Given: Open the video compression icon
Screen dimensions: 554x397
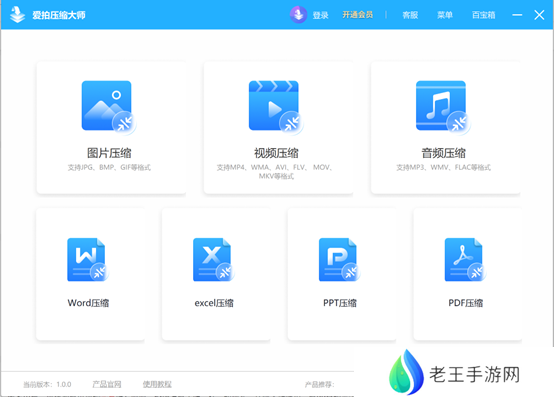Looking at the screenshot, I should [x=276, y=107].
